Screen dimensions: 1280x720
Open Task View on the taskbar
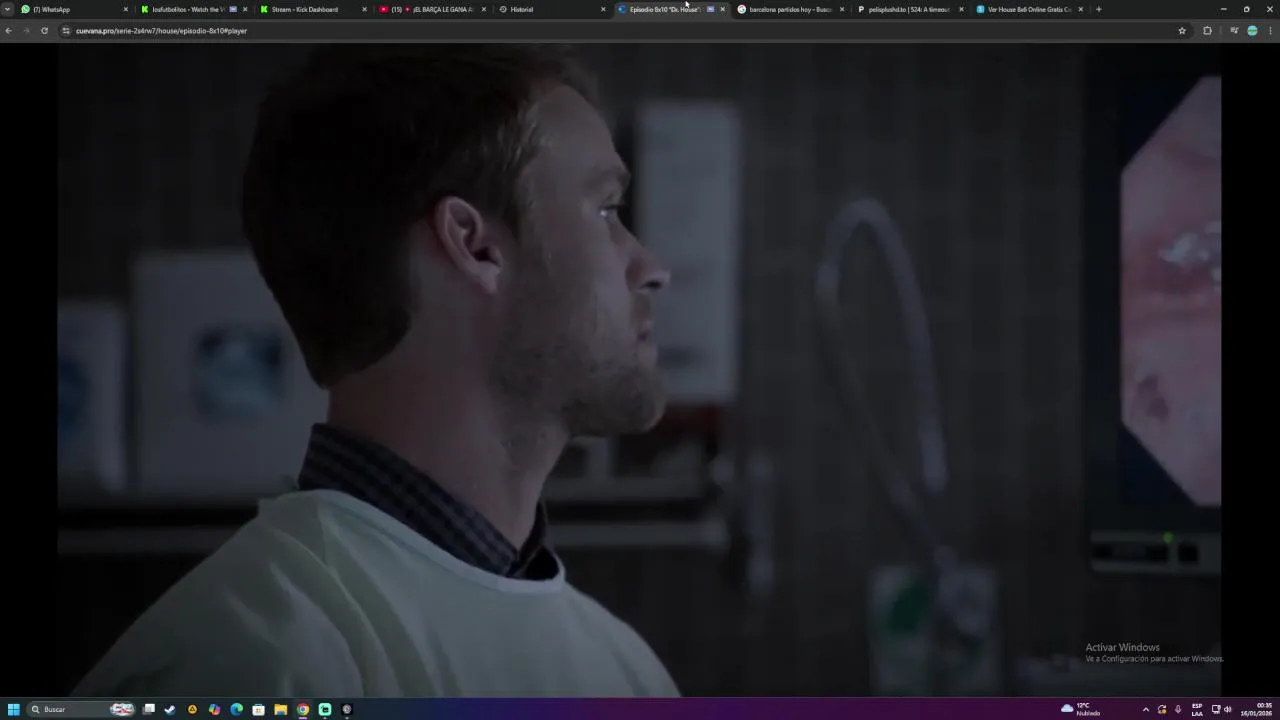pos(149,709)
